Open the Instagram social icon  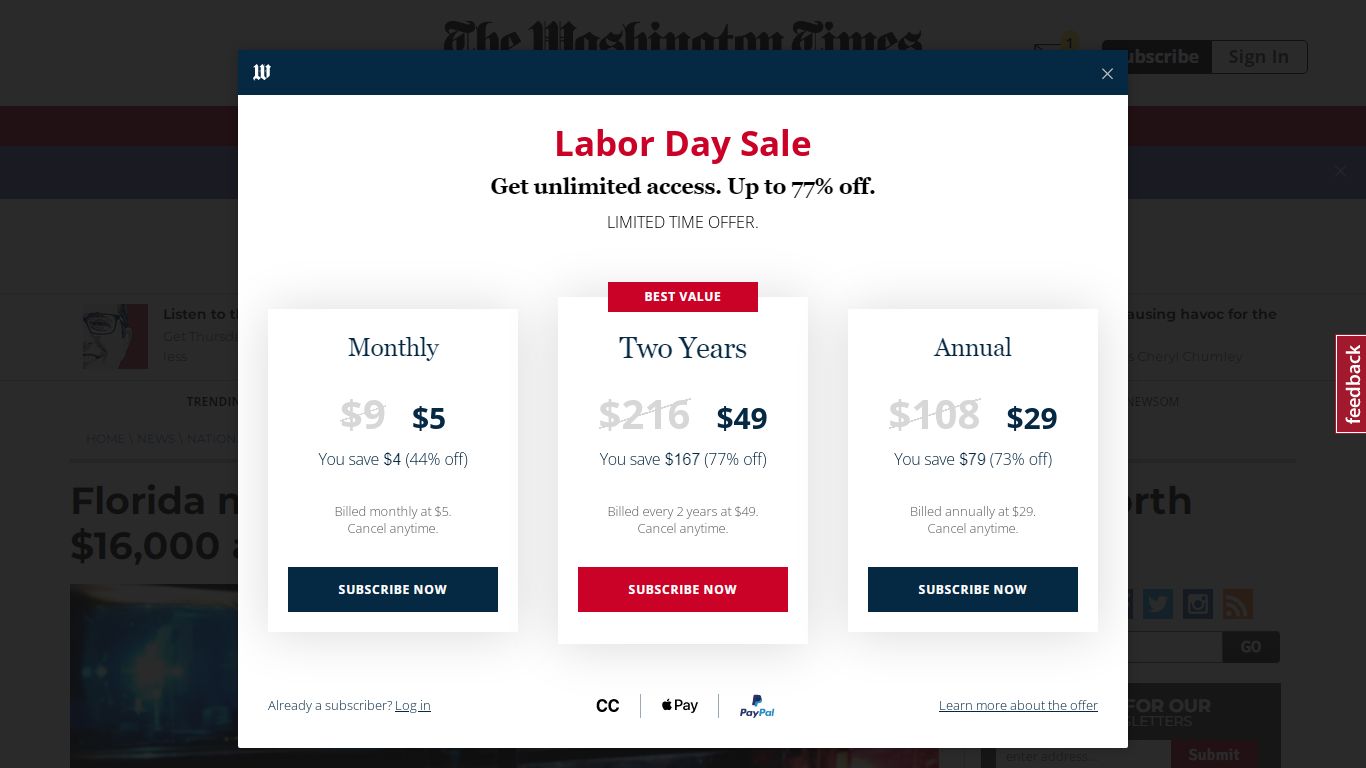point(1197,604)
